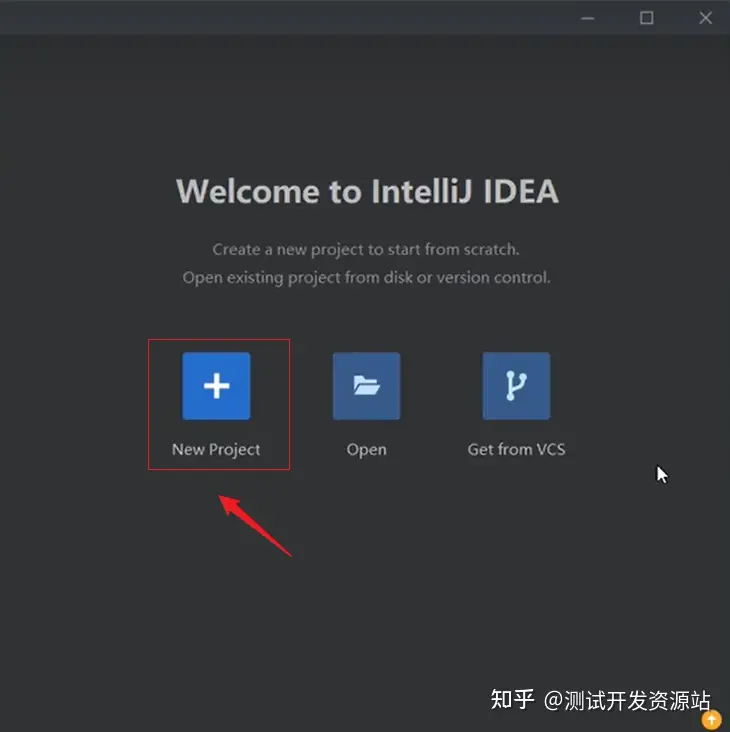Image resolution: width=730 pixels, height=732 pixels.
Task: Click the text 'Create a new project to start from scratch.'
Action: pyautogui.click(x=366, y=250)
